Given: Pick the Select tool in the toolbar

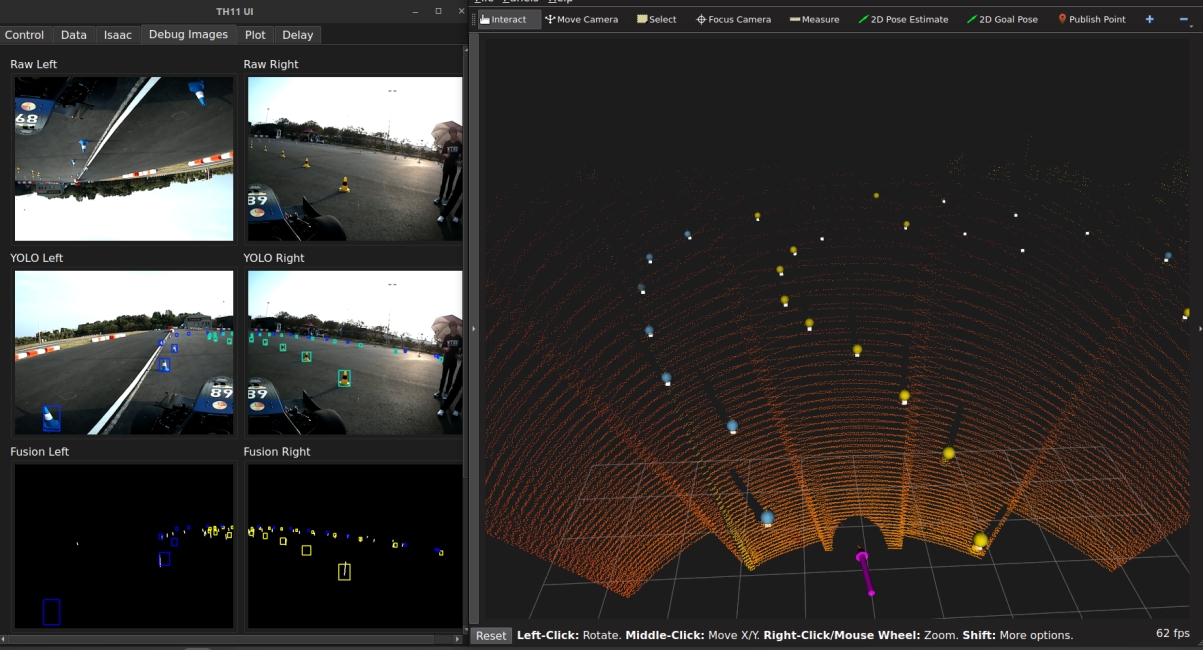Looking at the screenshot, I should 657,19.
